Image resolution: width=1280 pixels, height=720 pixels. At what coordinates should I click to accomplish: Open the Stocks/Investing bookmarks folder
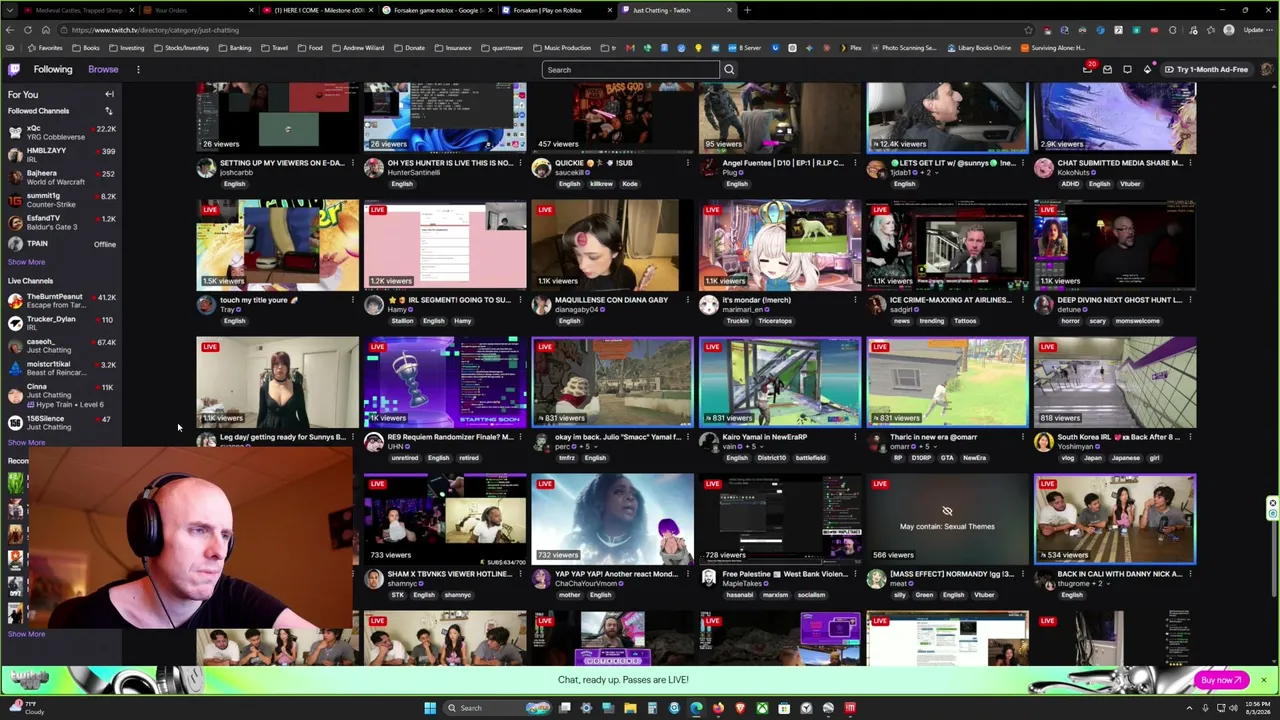coord(181,48)
